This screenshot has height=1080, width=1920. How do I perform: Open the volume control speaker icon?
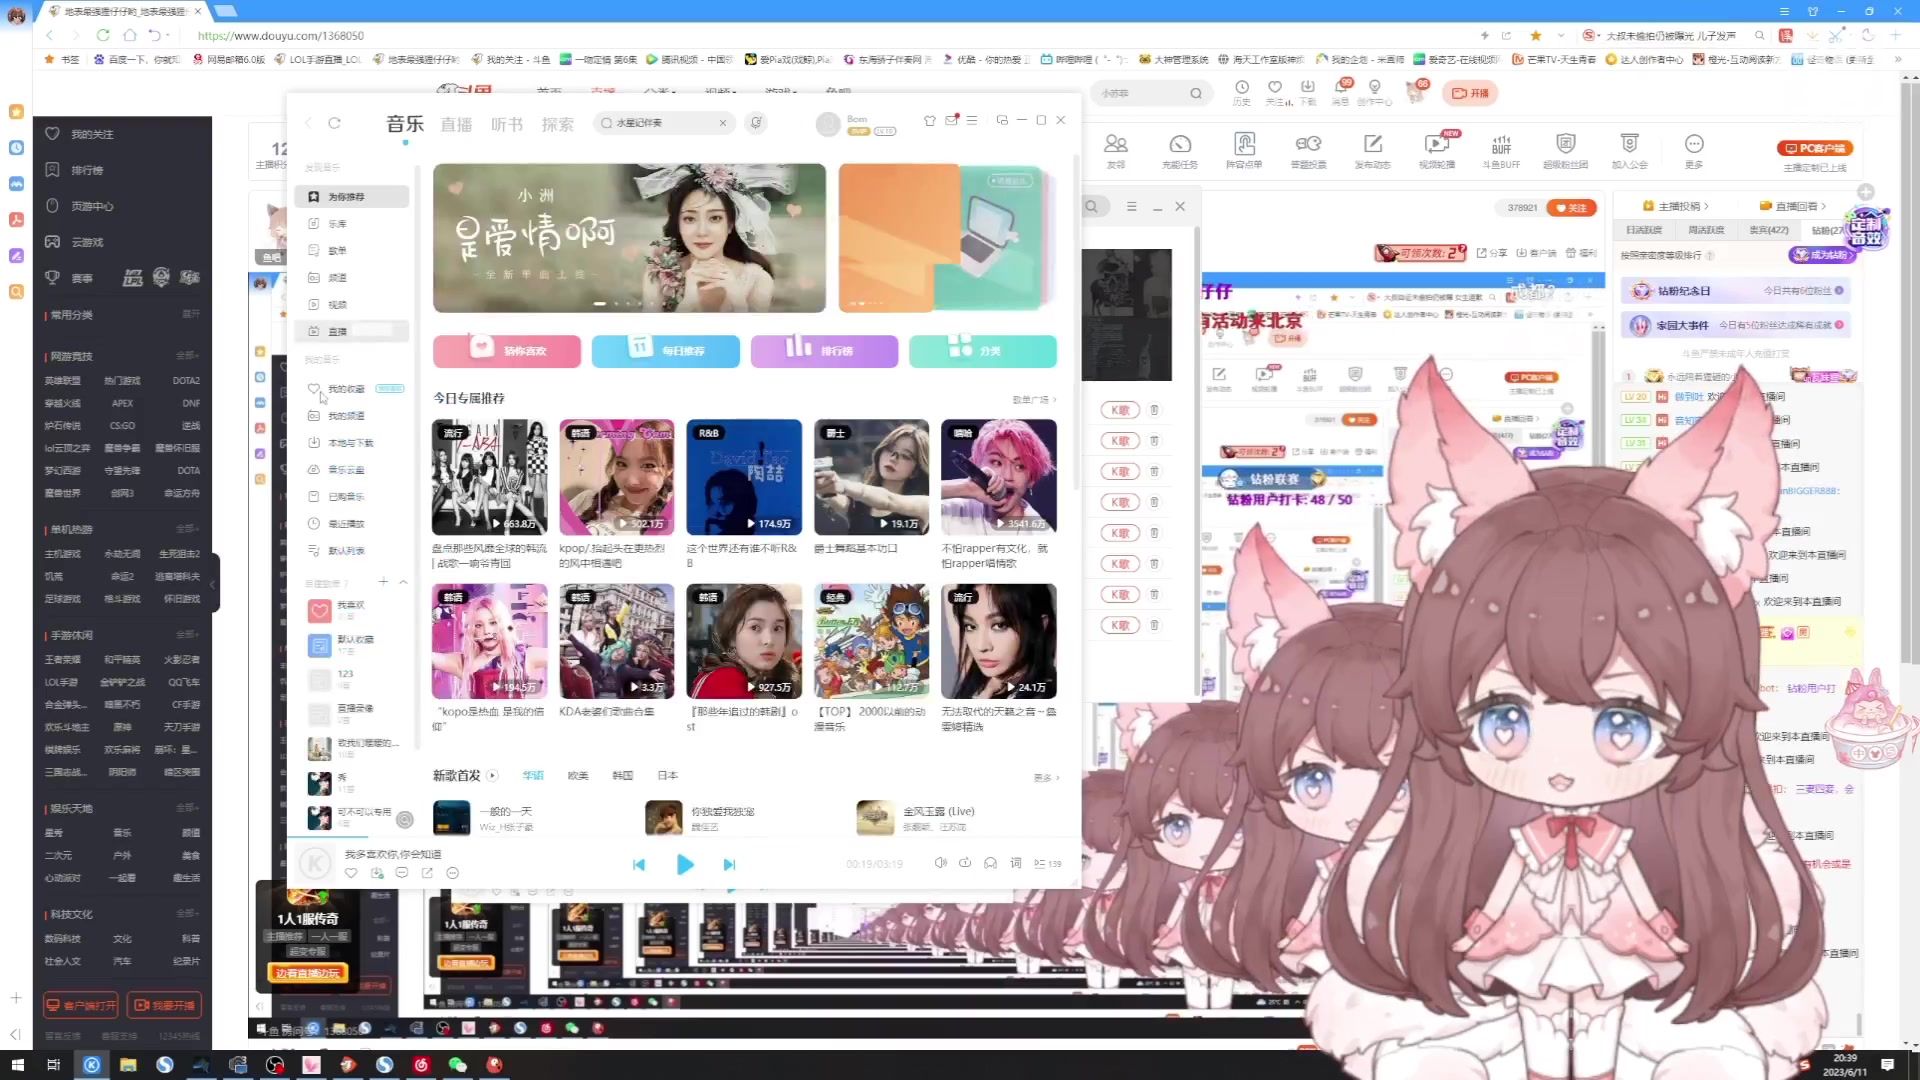point(940,863)
